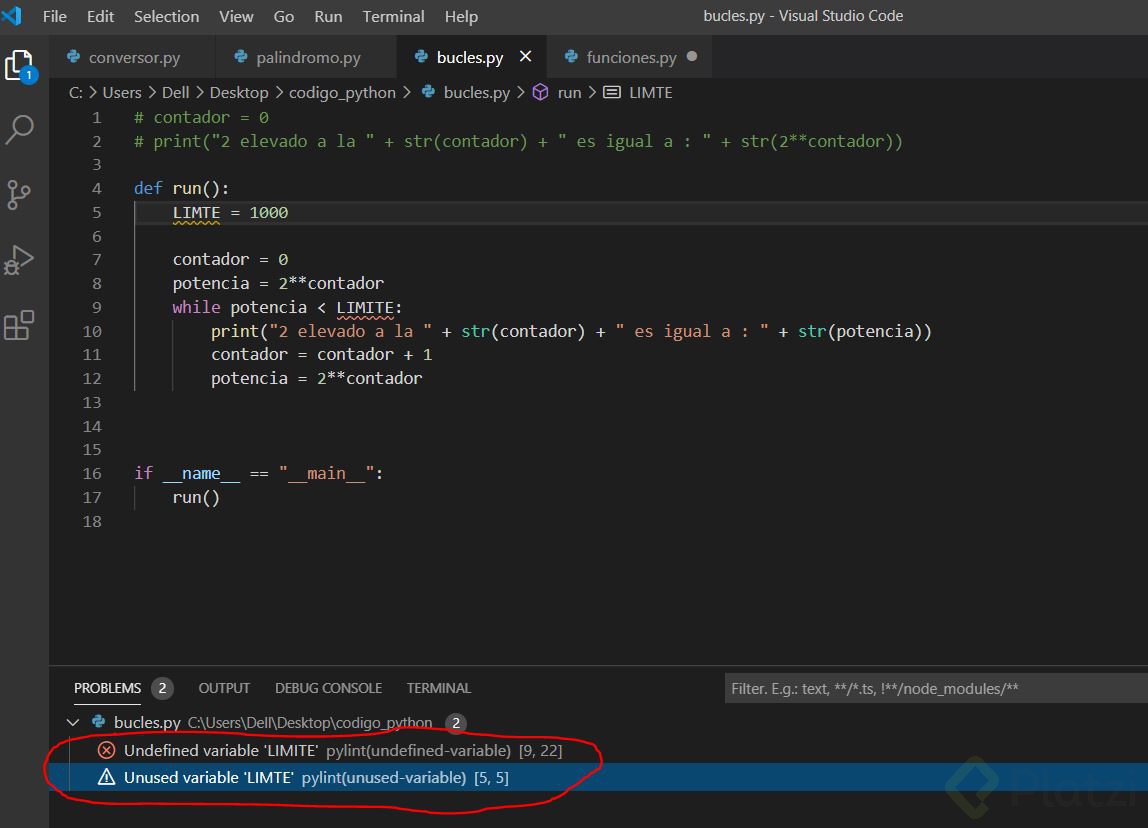
Task: Click the run() call on line 17
Action: tap(196, 497)
